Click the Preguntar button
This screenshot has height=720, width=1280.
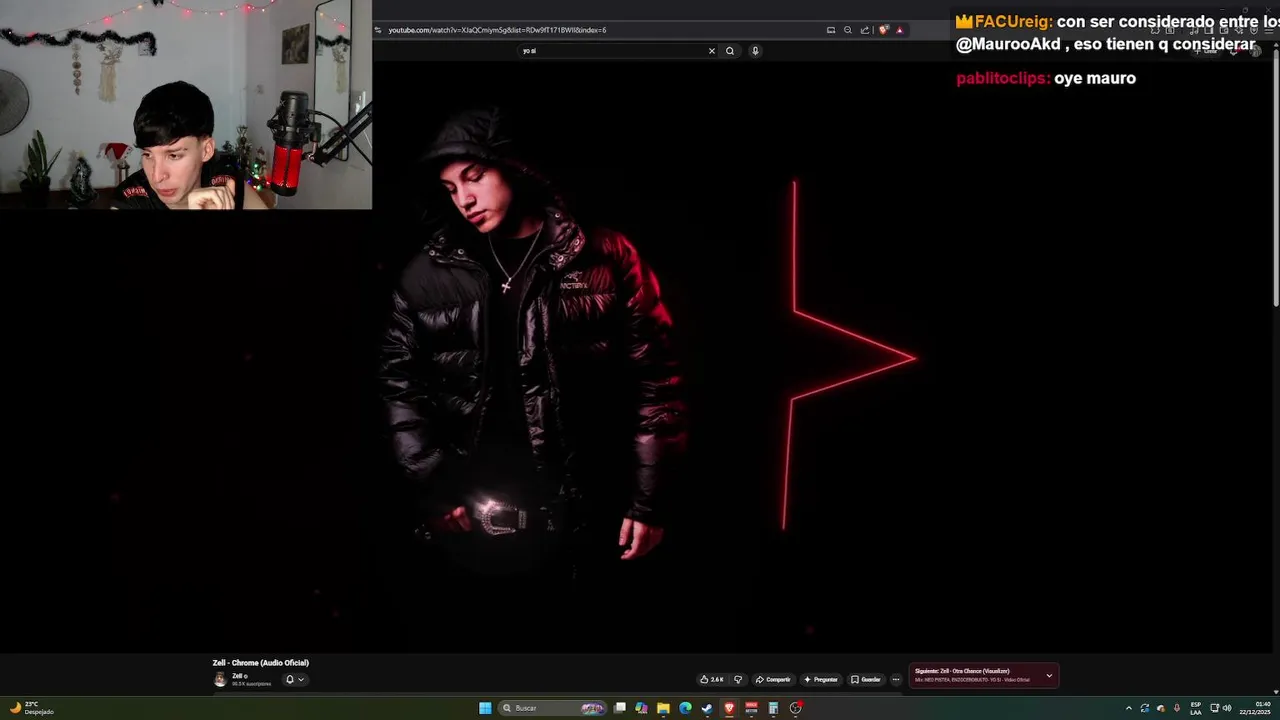pyautogui.click(x=821, y=679)
